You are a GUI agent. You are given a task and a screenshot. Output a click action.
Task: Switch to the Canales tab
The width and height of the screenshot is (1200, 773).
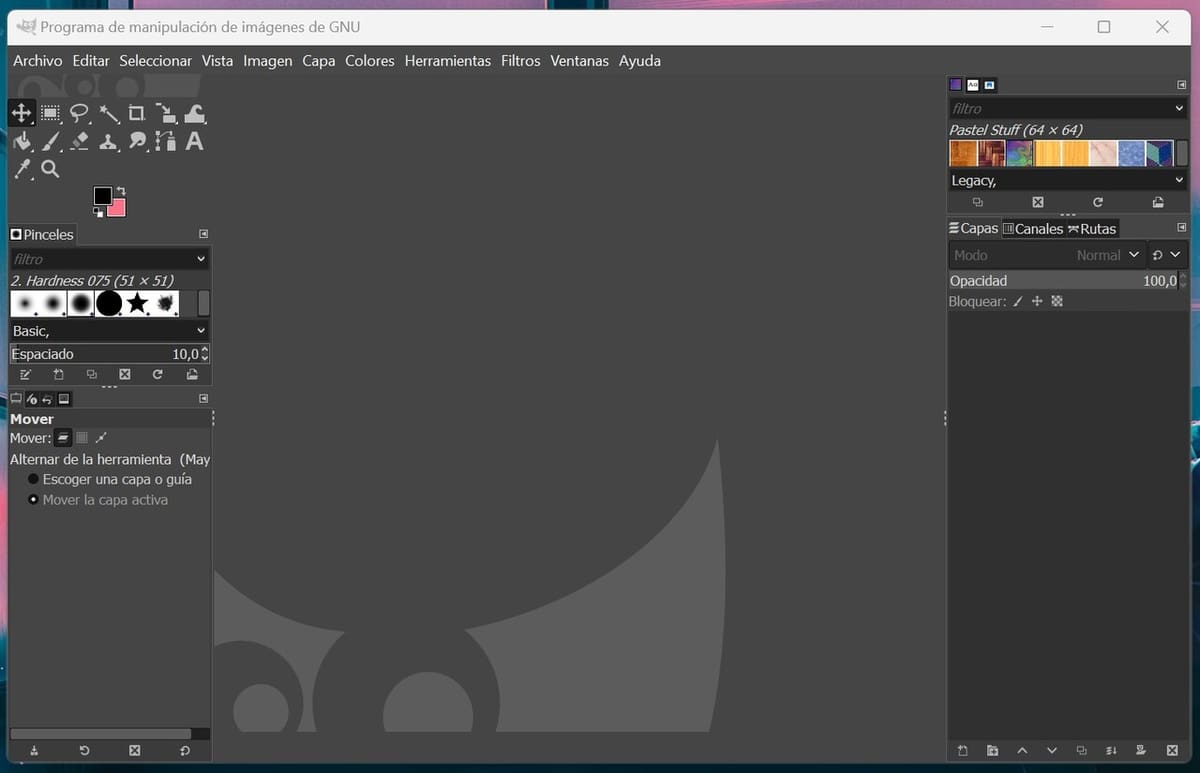click(x=1032, y=228)
